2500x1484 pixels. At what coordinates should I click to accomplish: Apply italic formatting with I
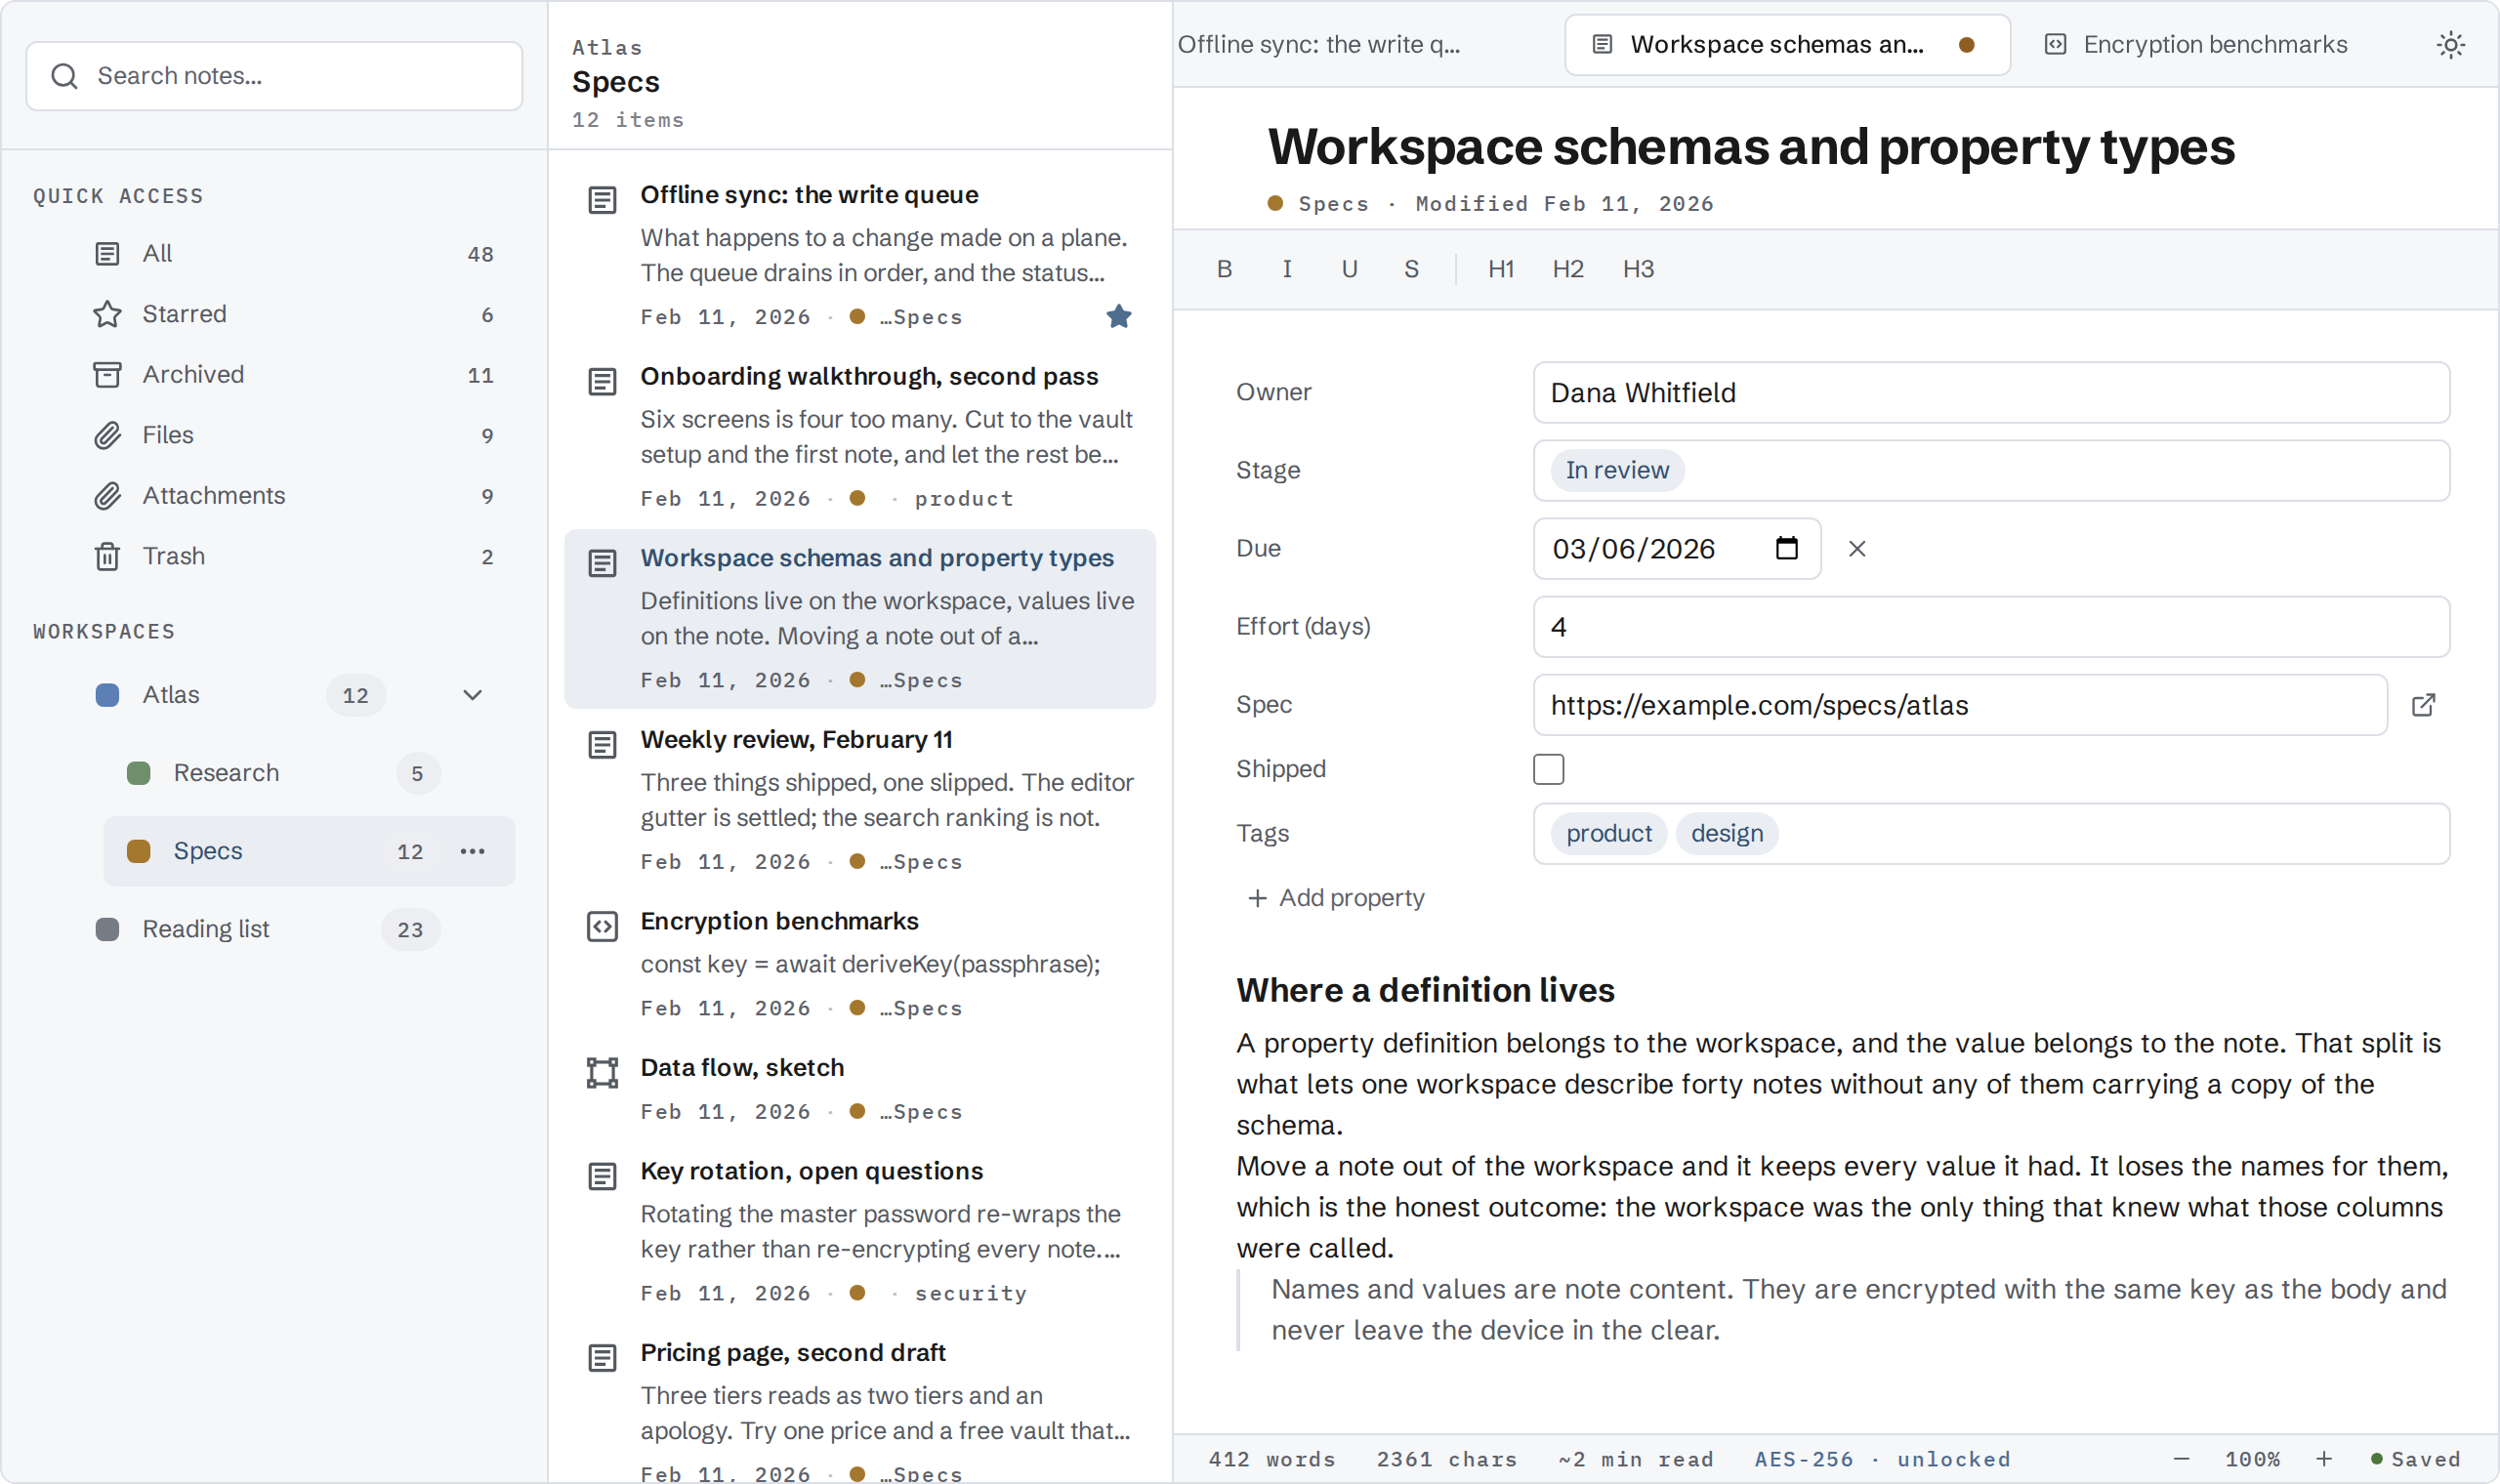[x=1286, y=269]
